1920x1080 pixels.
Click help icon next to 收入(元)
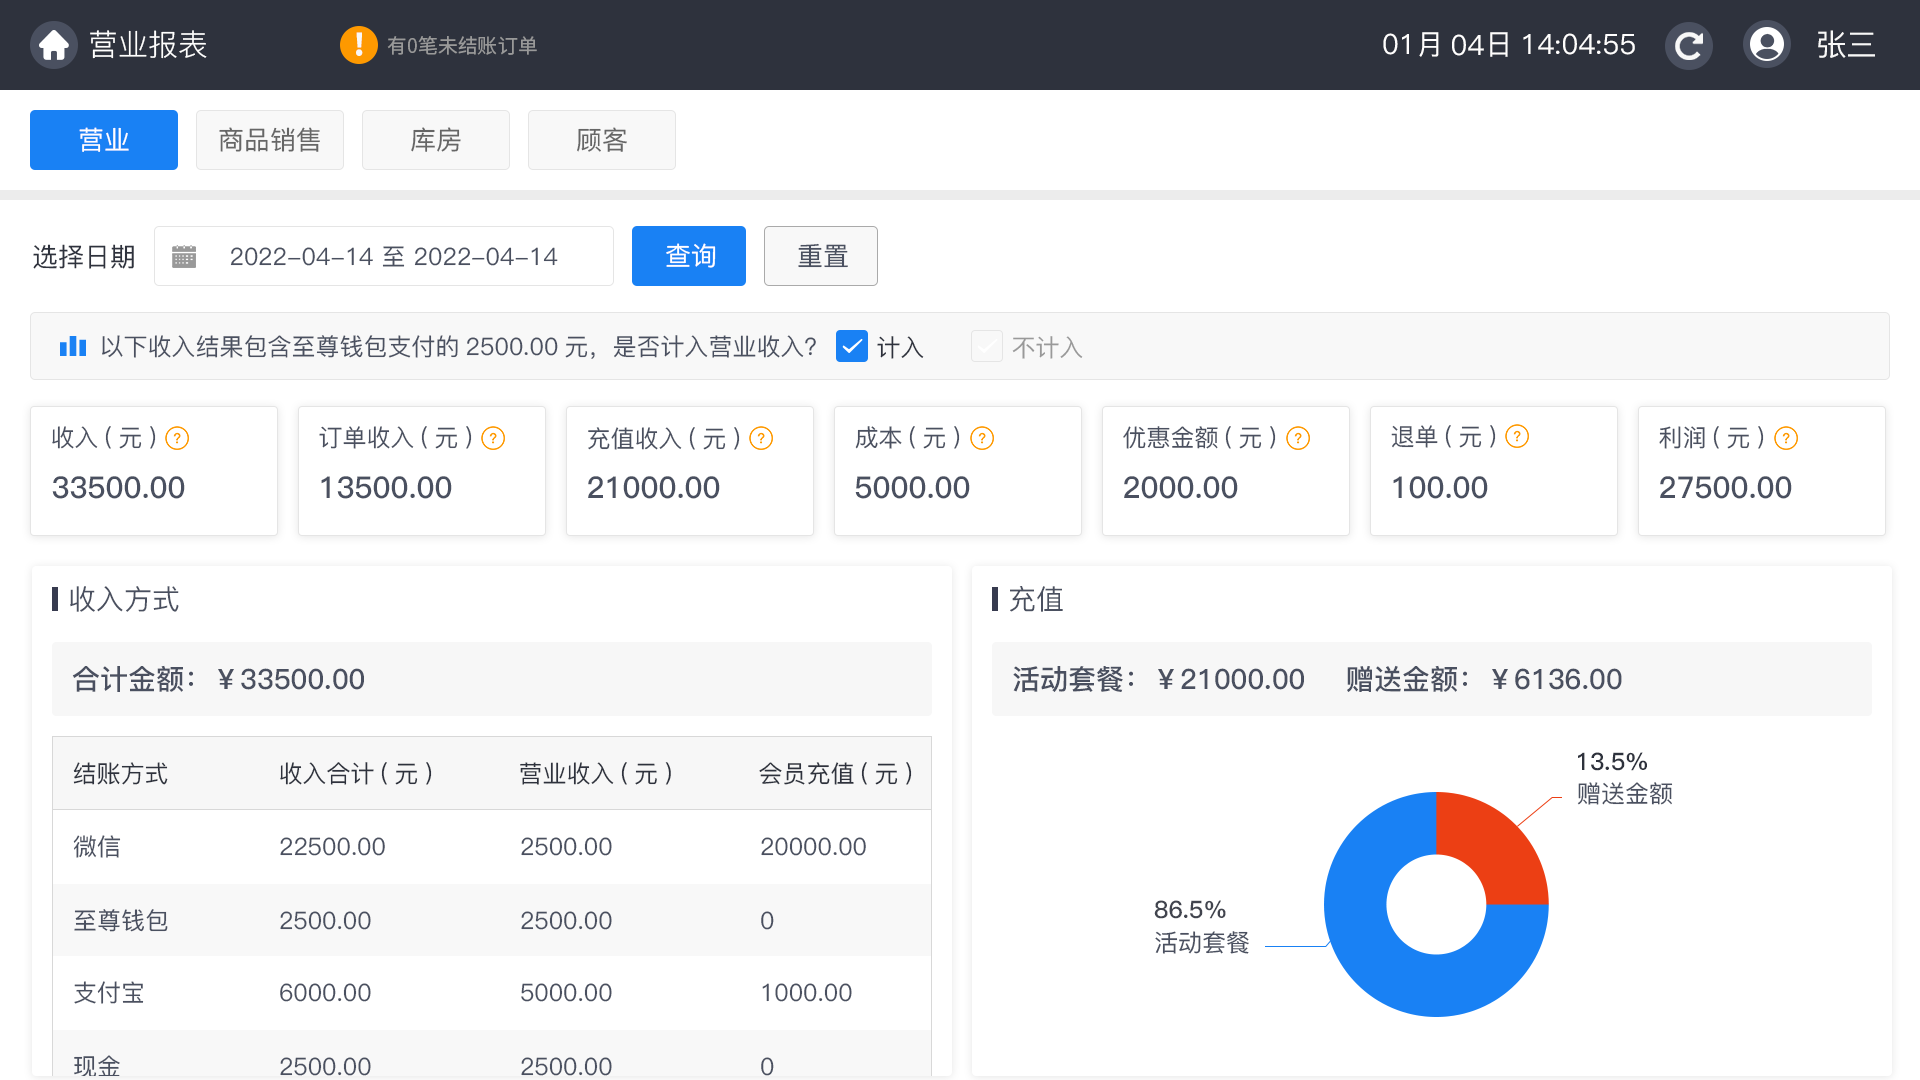tap(177, 438)
